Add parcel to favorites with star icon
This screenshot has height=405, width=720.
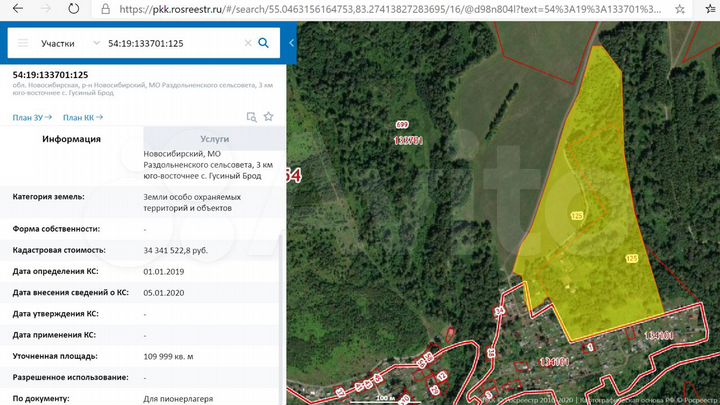268,117
